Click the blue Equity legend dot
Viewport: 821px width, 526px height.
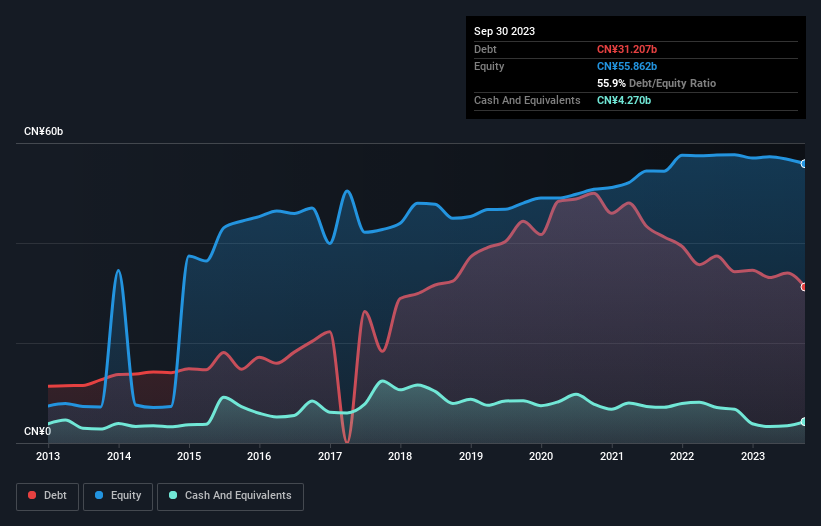click(x=99, y=495)
